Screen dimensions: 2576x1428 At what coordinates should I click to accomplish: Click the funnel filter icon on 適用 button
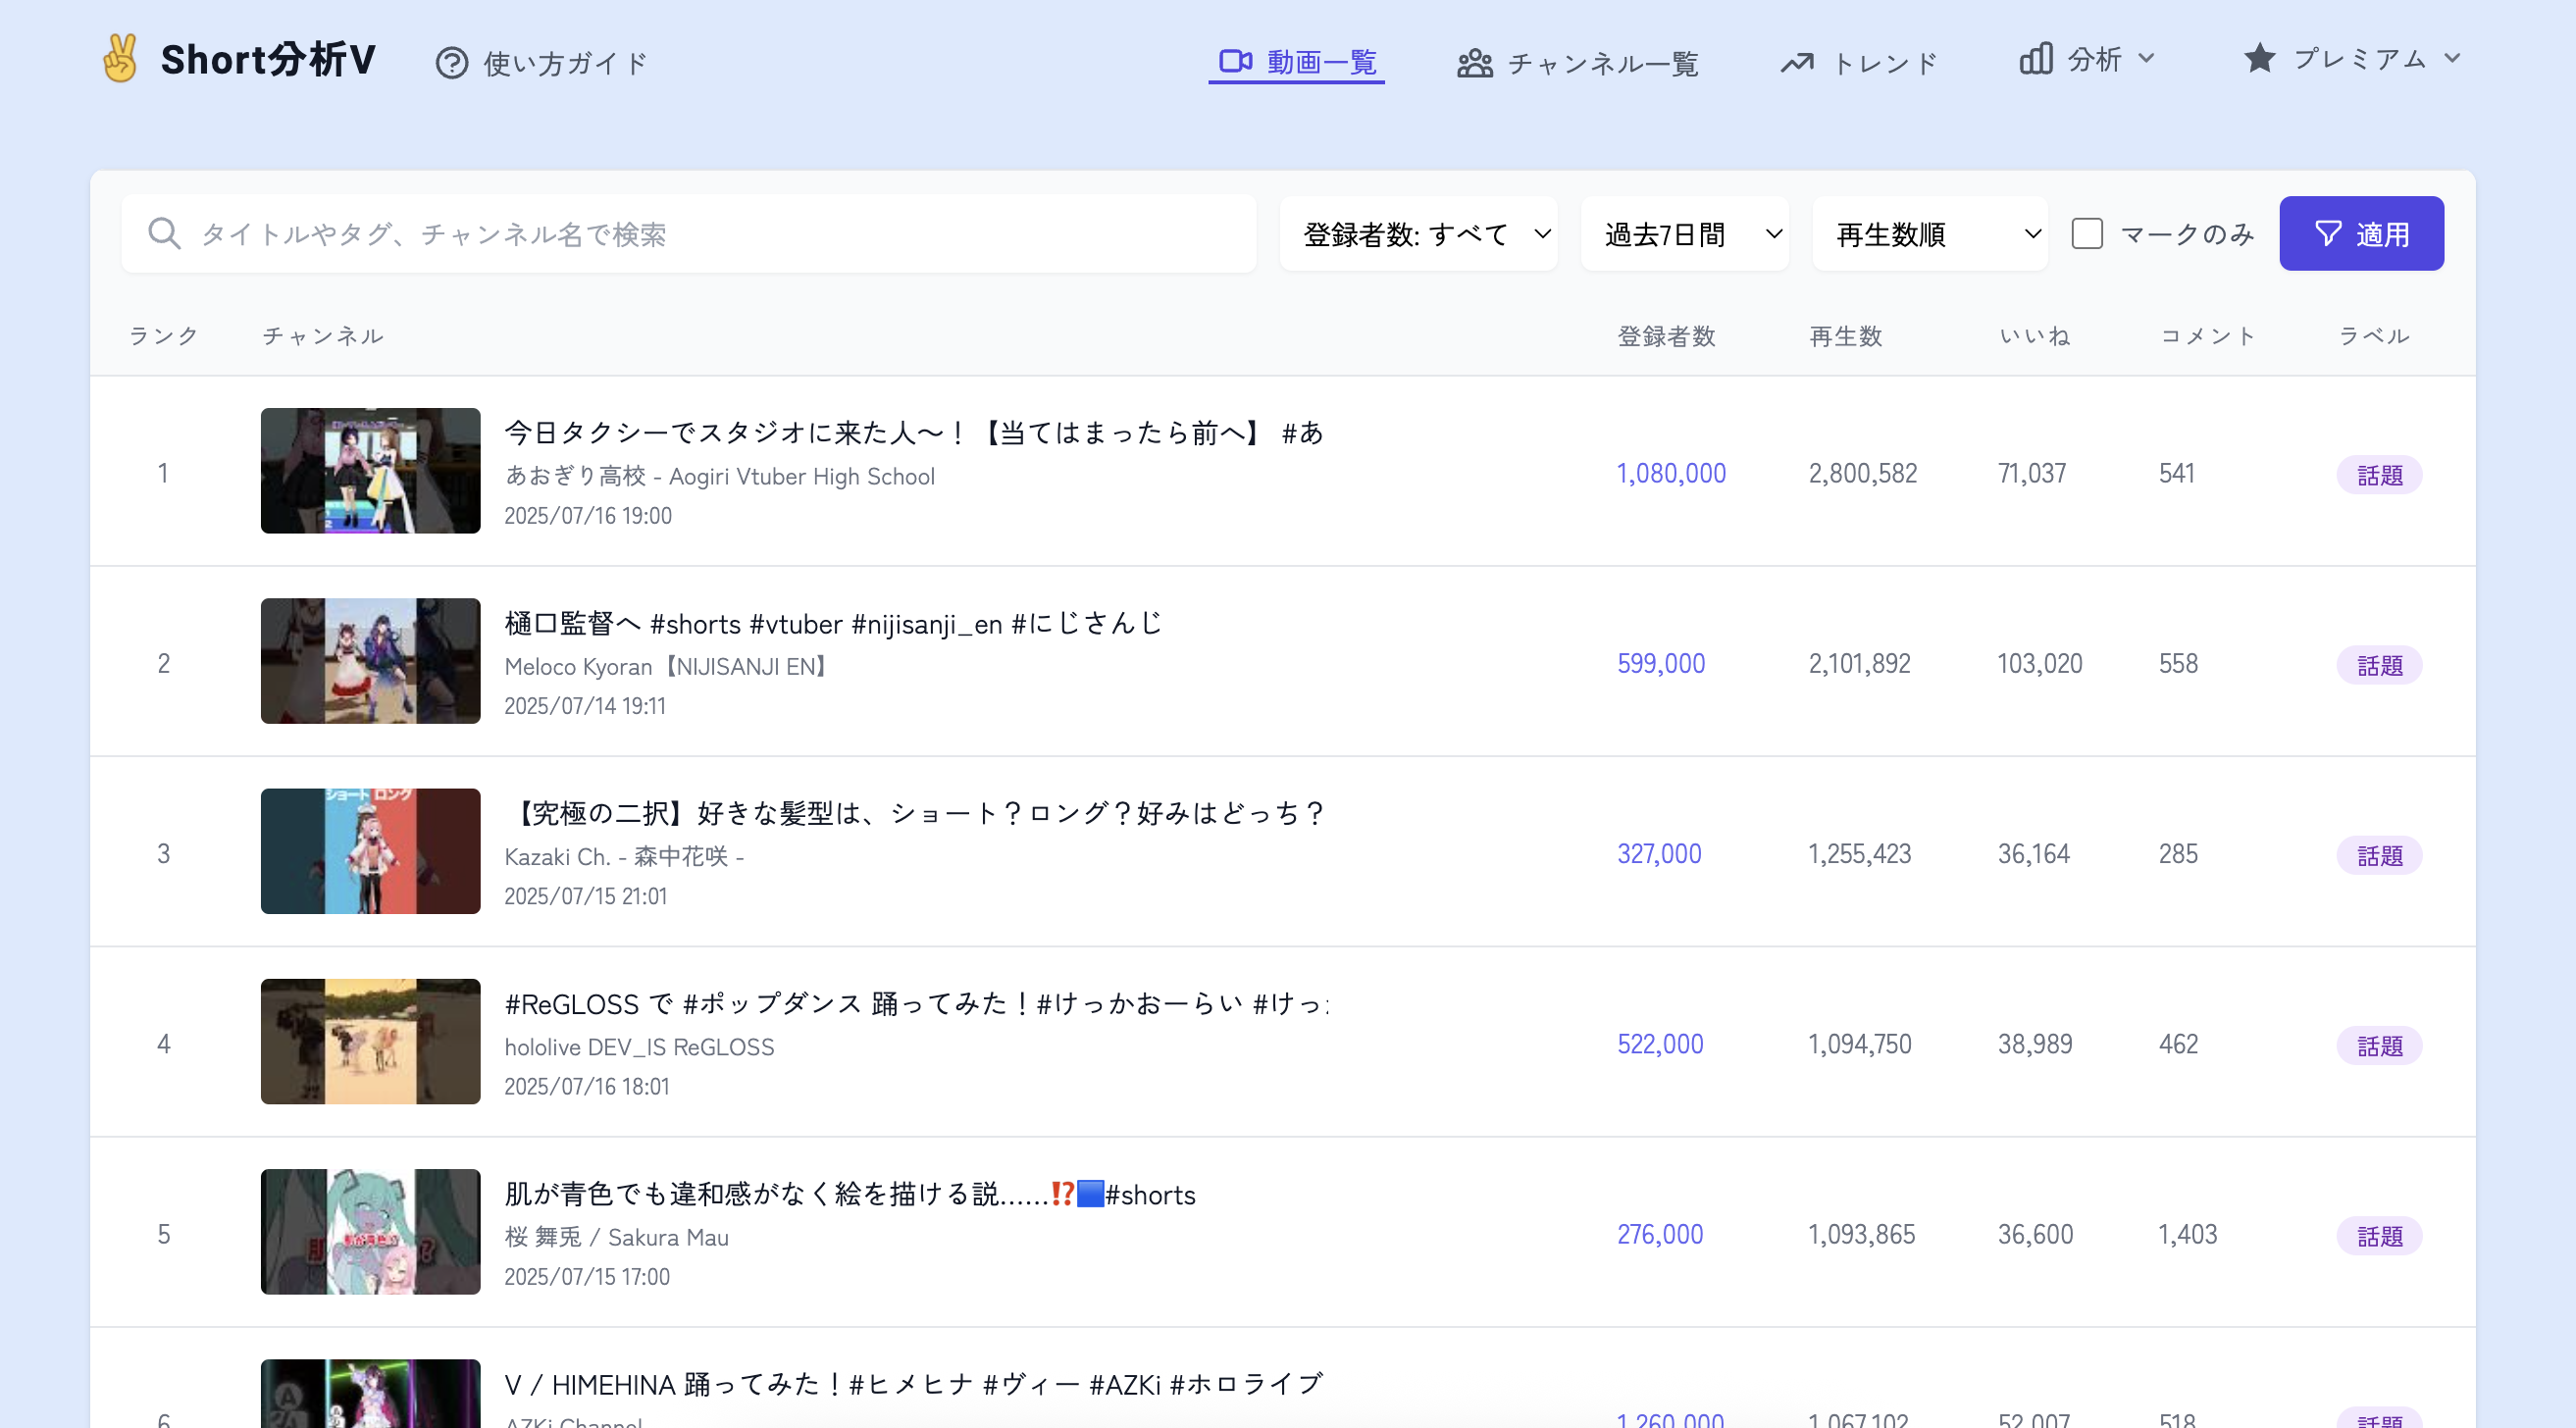coord(2328,233)
